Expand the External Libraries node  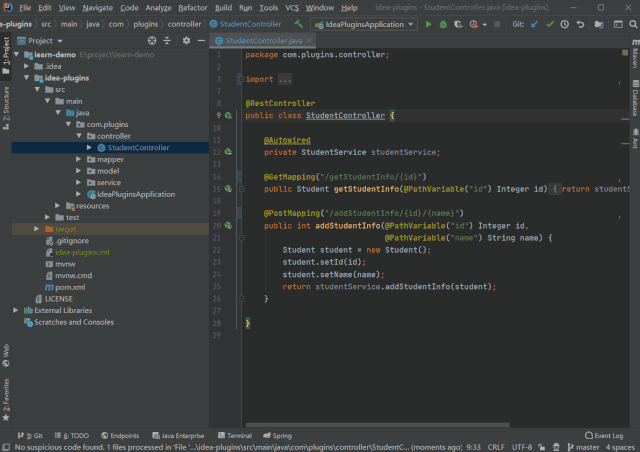[14, 310]
